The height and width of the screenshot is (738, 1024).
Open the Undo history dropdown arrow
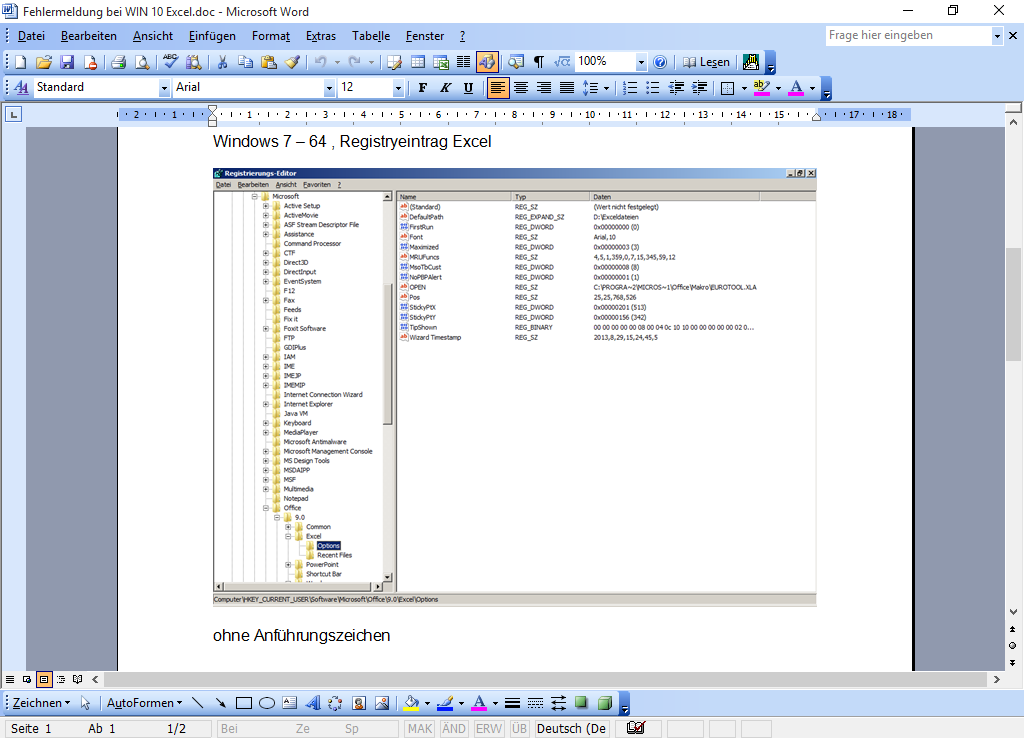click(337, 62)
